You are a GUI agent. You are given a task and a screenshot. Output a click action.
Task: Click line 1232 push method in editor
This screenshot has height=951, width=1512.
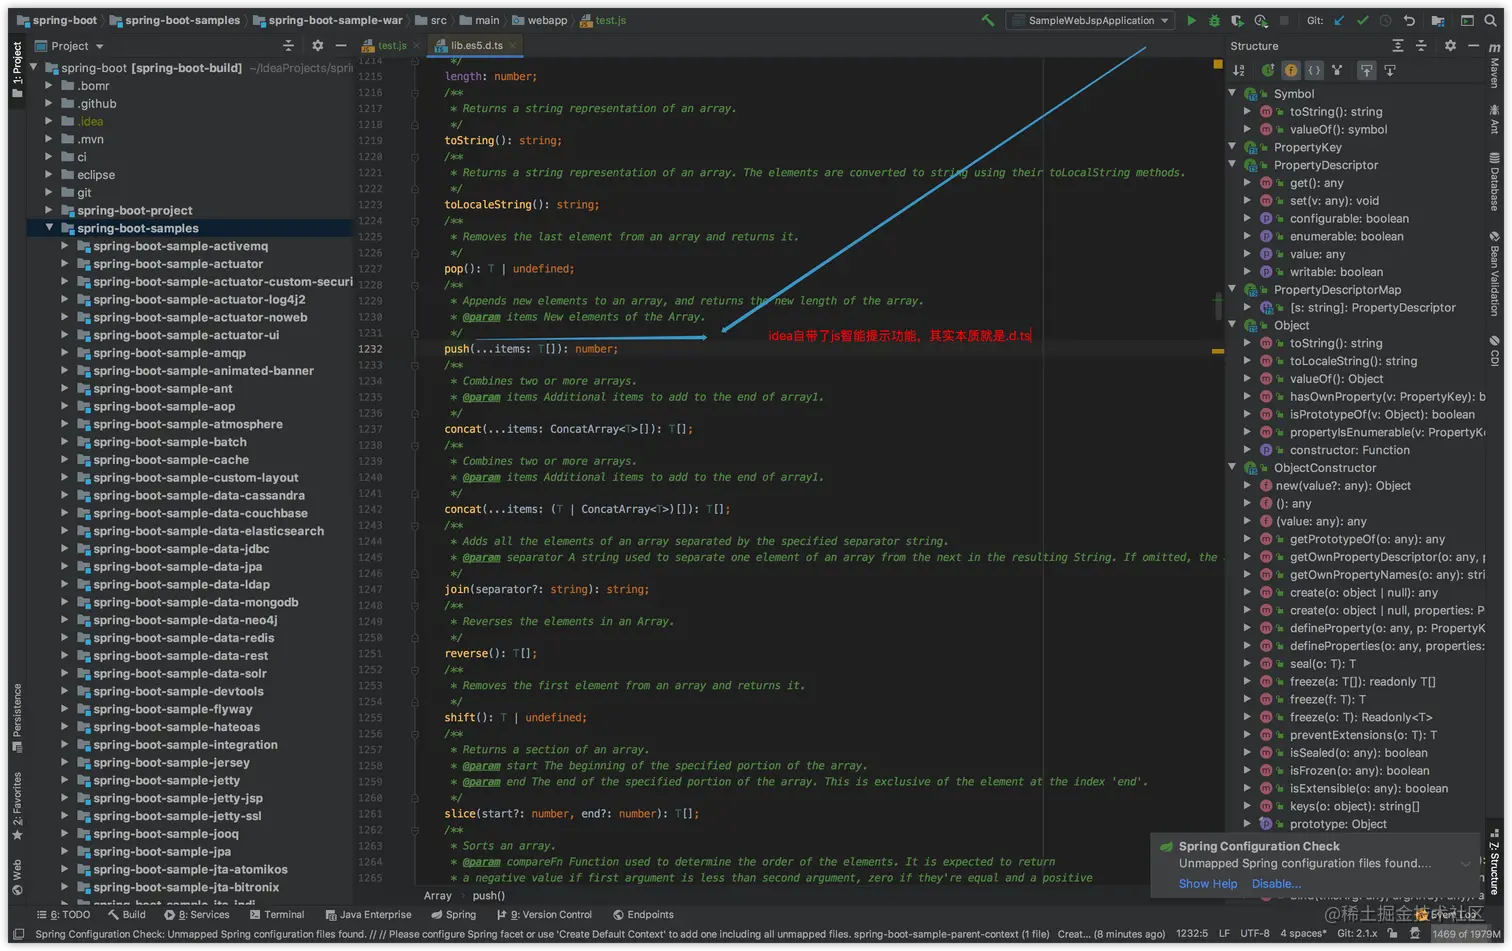click(x=531, y=349)
